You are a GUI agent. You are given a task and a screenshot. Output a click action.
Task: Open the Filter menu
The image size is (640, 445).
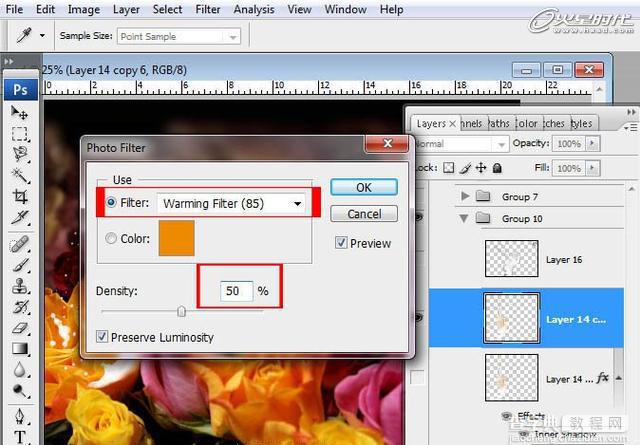(x=207, y=9)
